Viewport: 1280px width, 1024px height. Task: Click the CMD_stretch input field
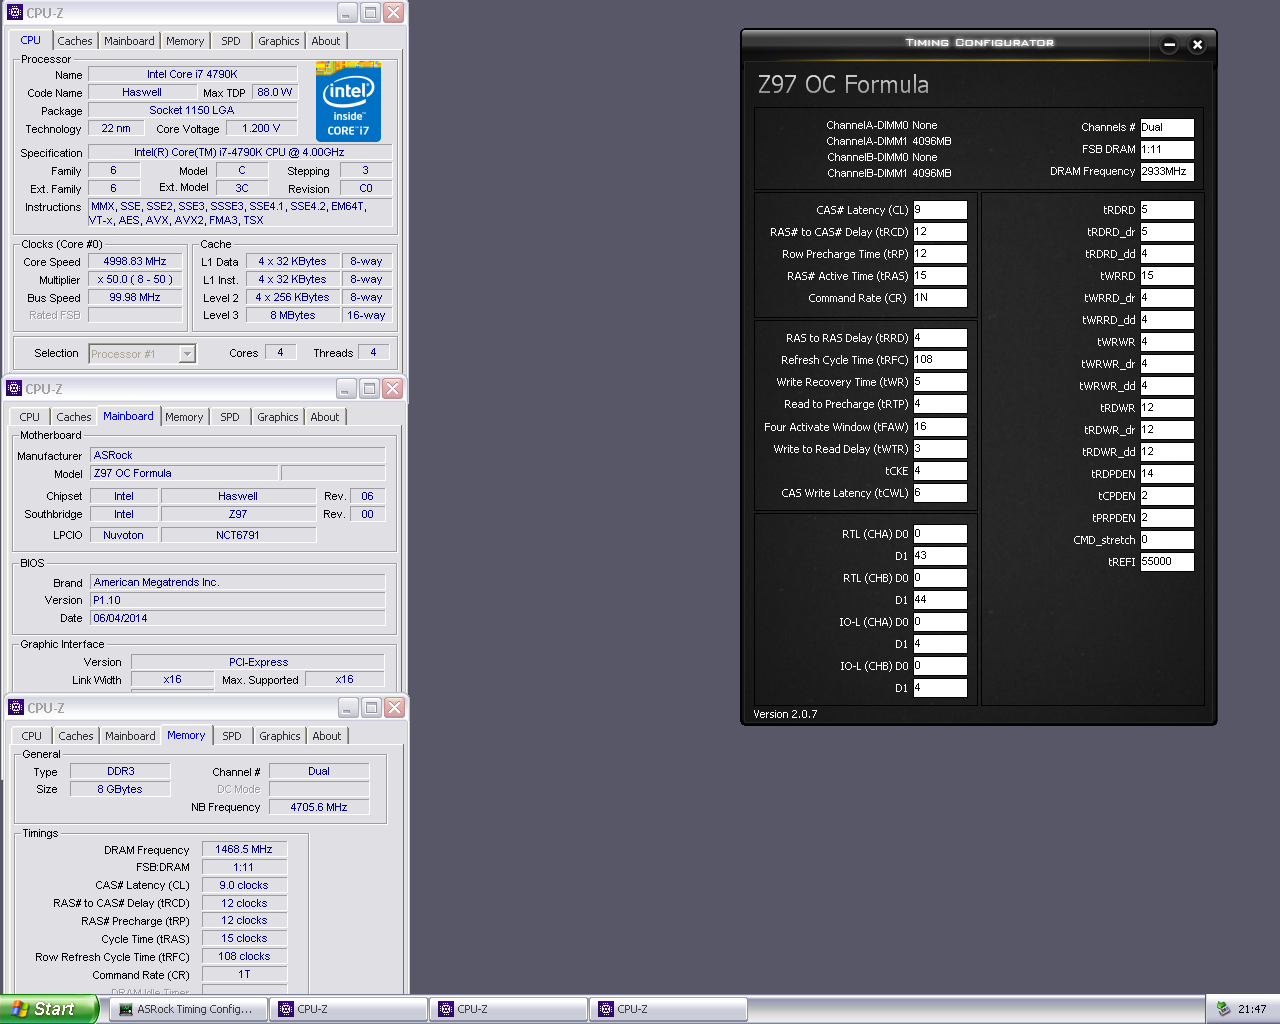point(1167,540)
